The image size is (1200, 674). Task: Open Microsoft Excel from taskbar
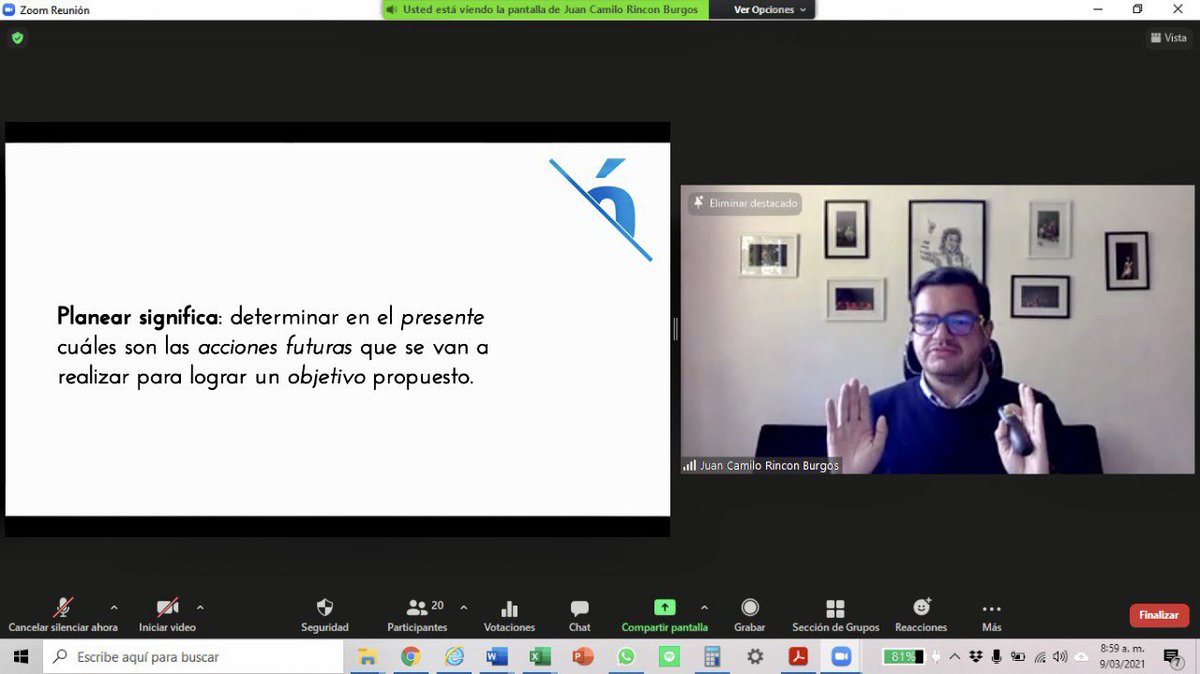tap(540, 657)
